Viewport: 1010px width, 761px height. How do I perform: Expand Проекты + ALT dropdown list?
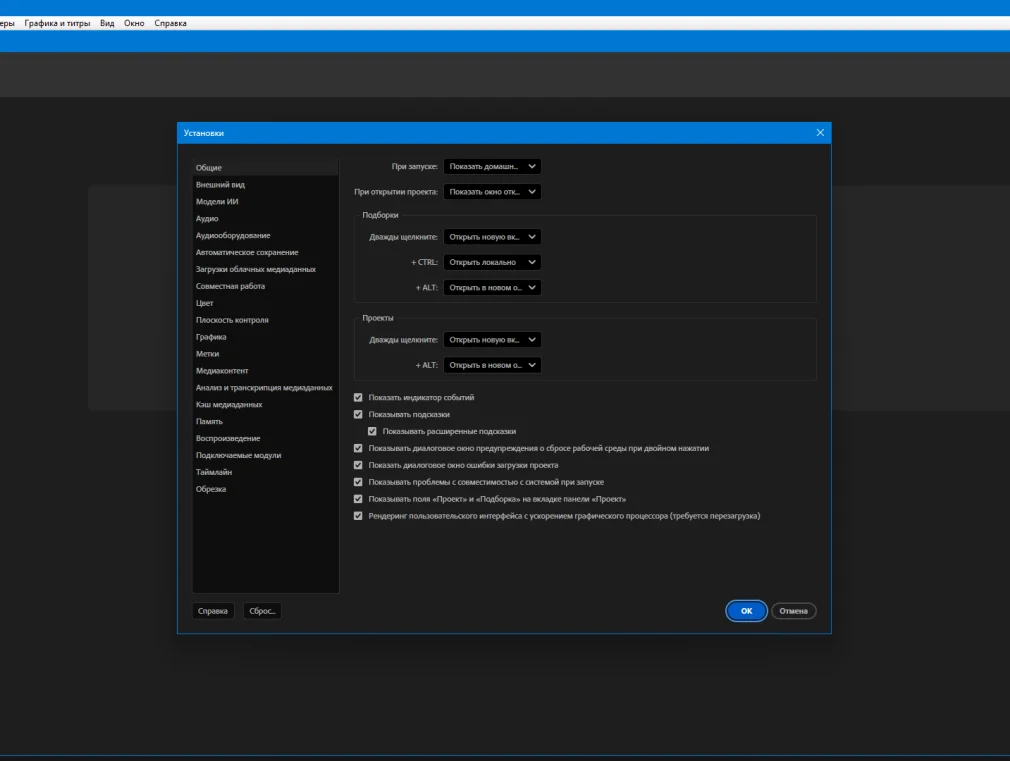pos(492,365)
